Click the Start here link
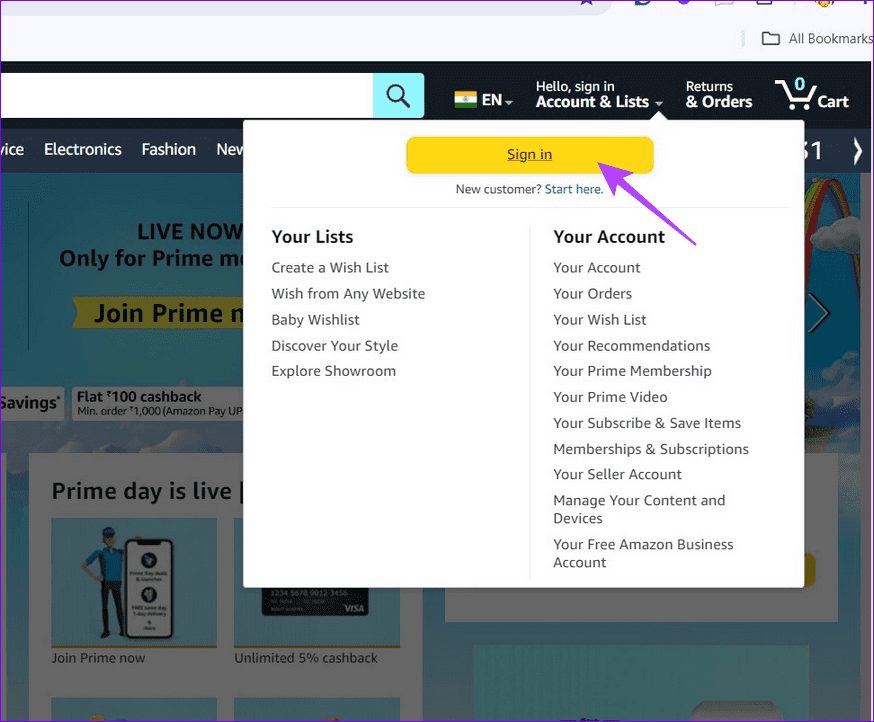Viewport: 874px width, 722px height. pyautogui.click(x=574, y=189)
